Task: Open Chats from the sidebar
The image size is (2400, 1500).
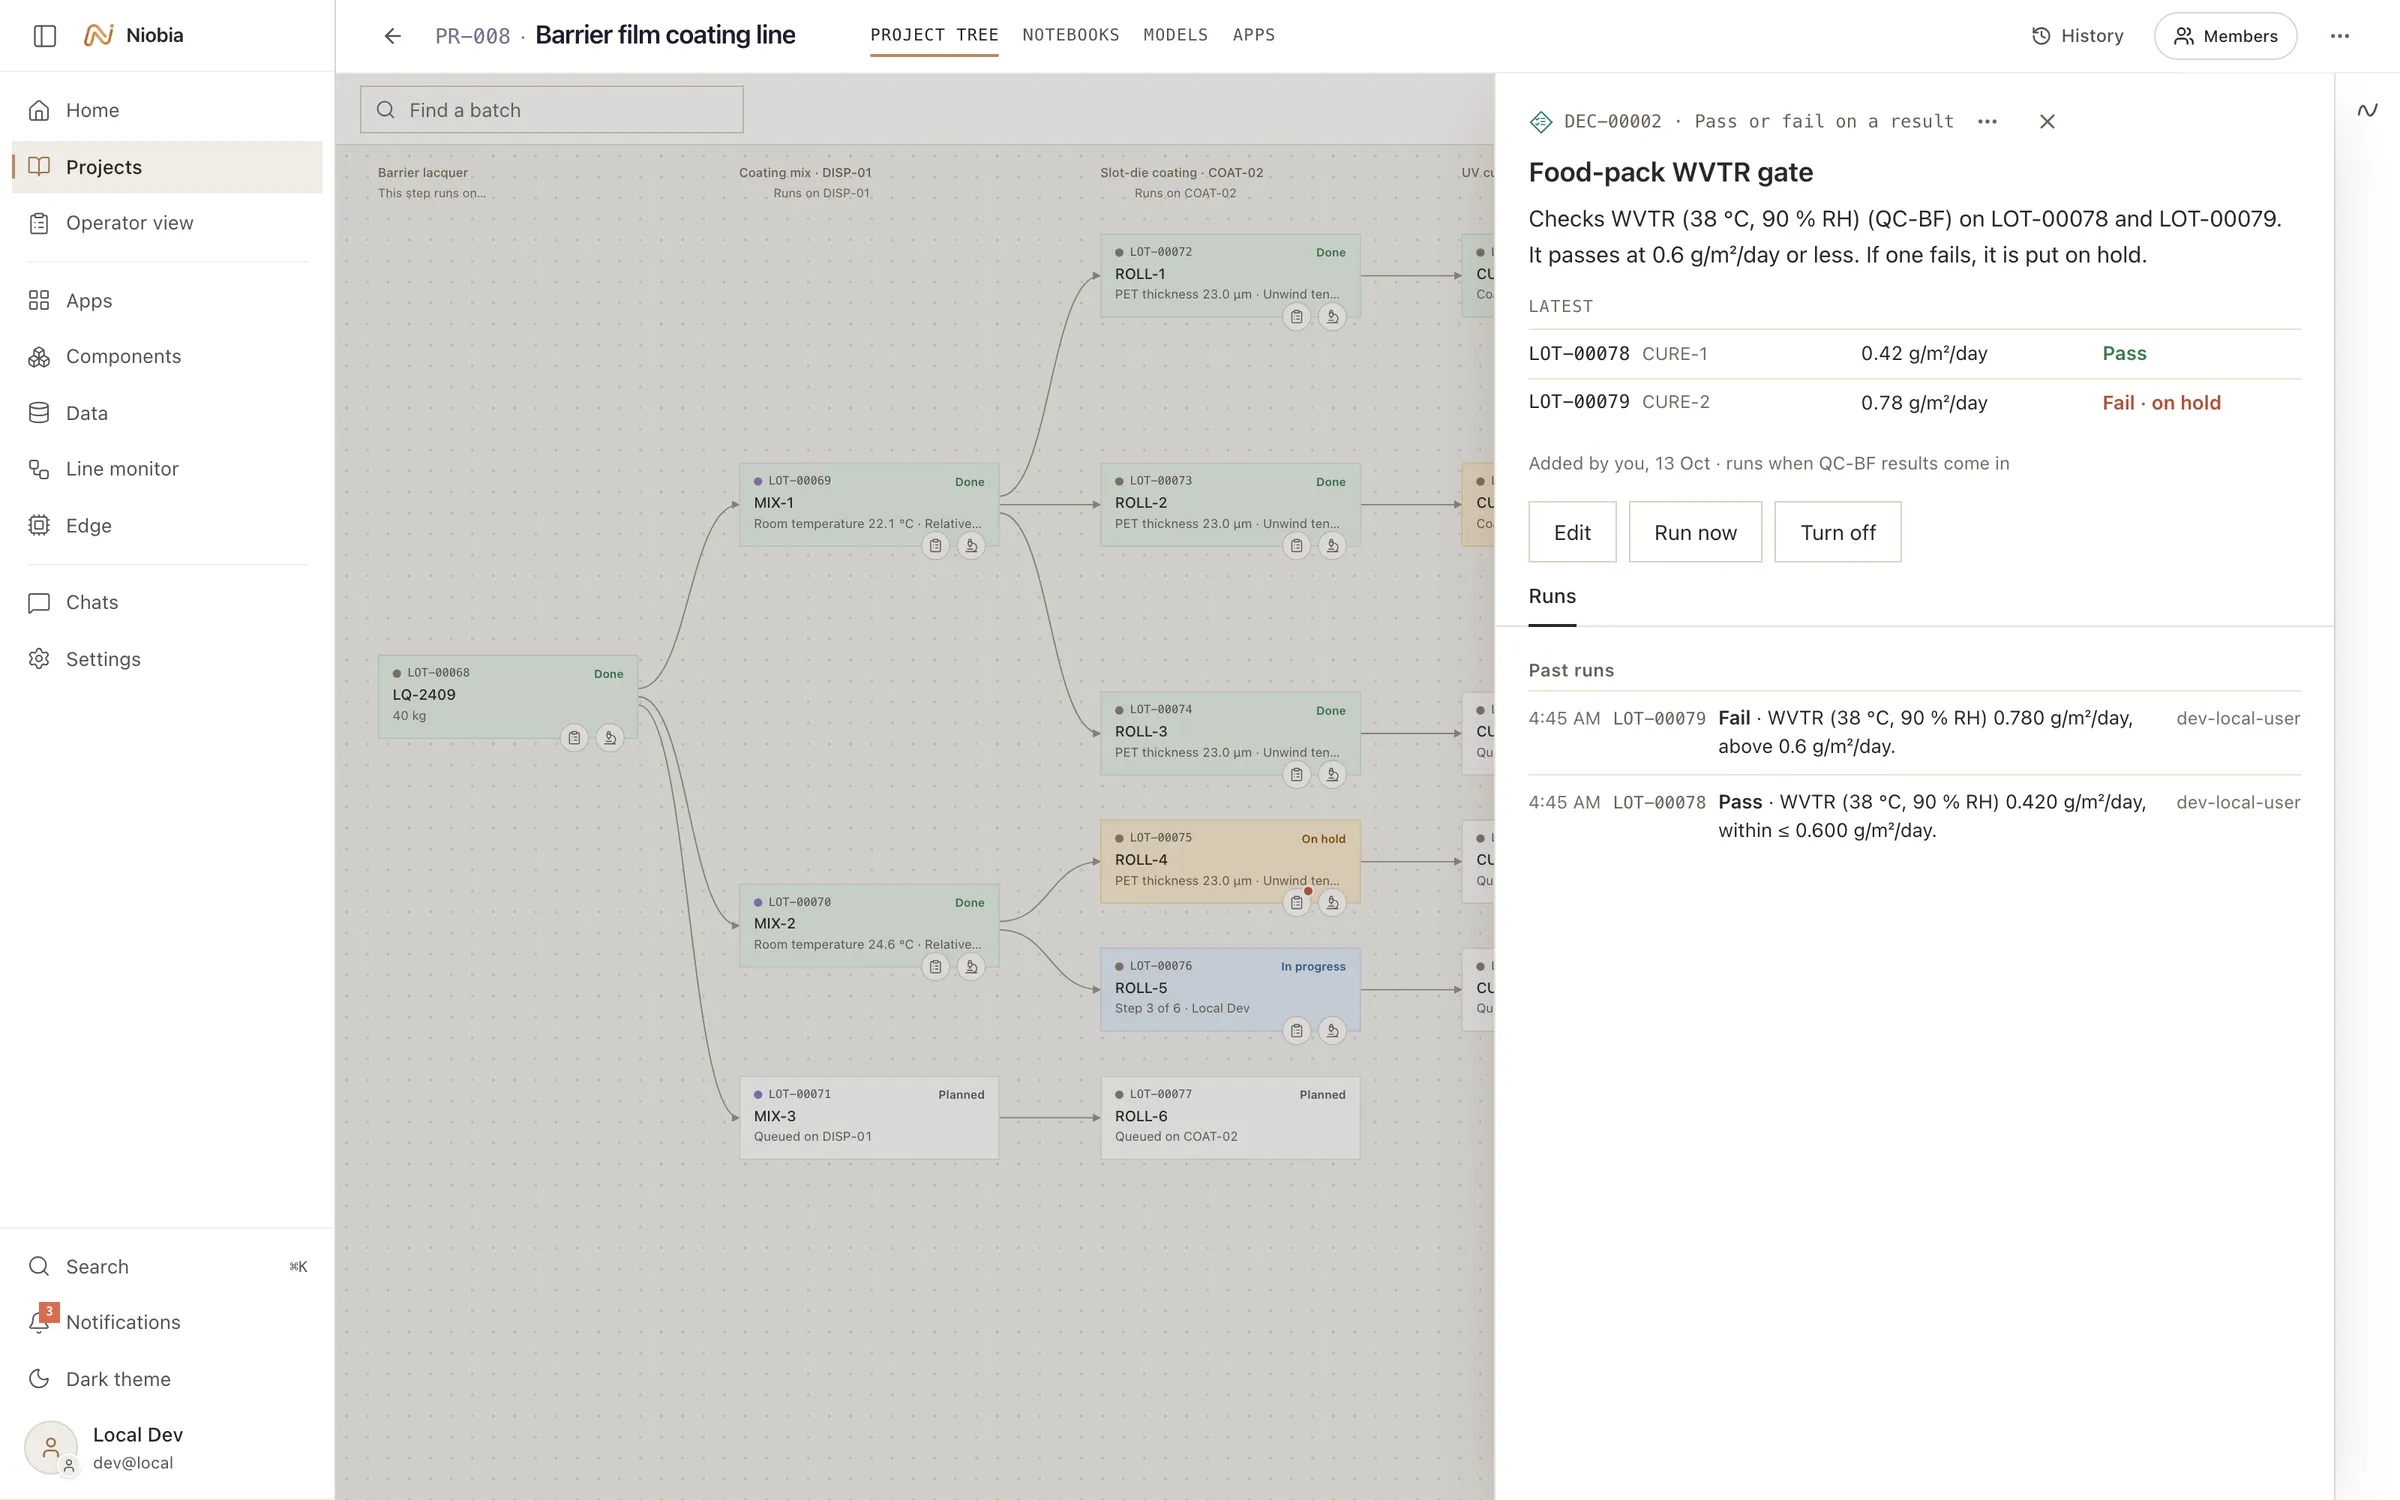Action: coord(167,602)
